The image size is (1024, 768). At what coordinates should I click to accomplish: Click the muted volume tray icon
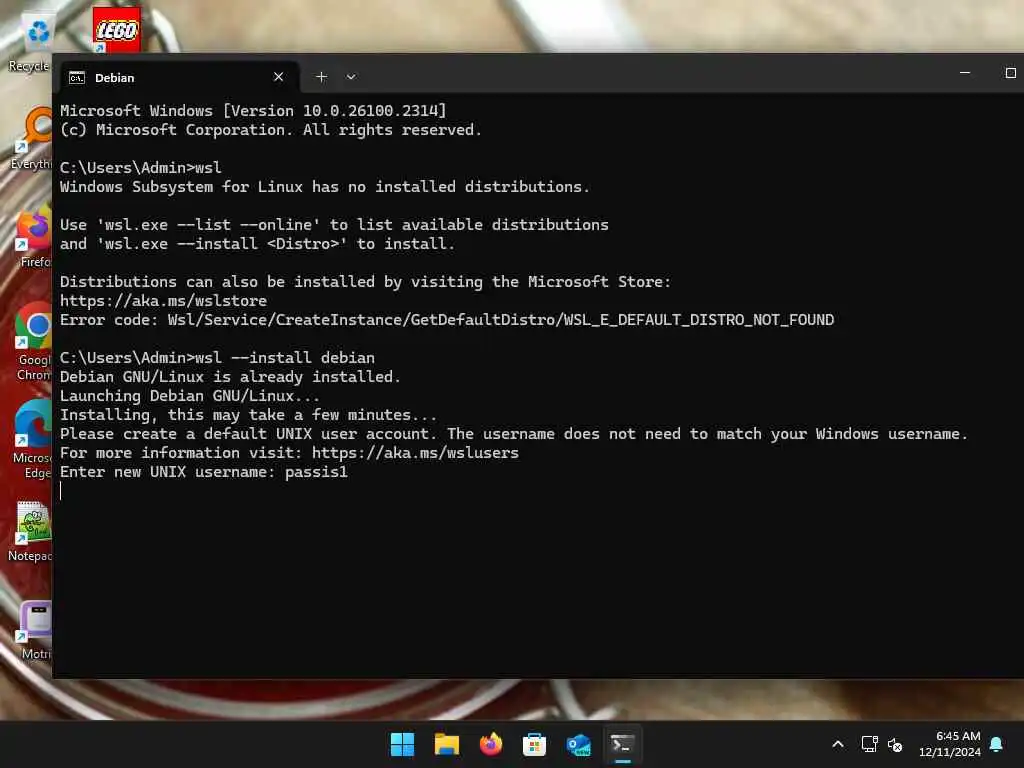(x=895, y=744)
